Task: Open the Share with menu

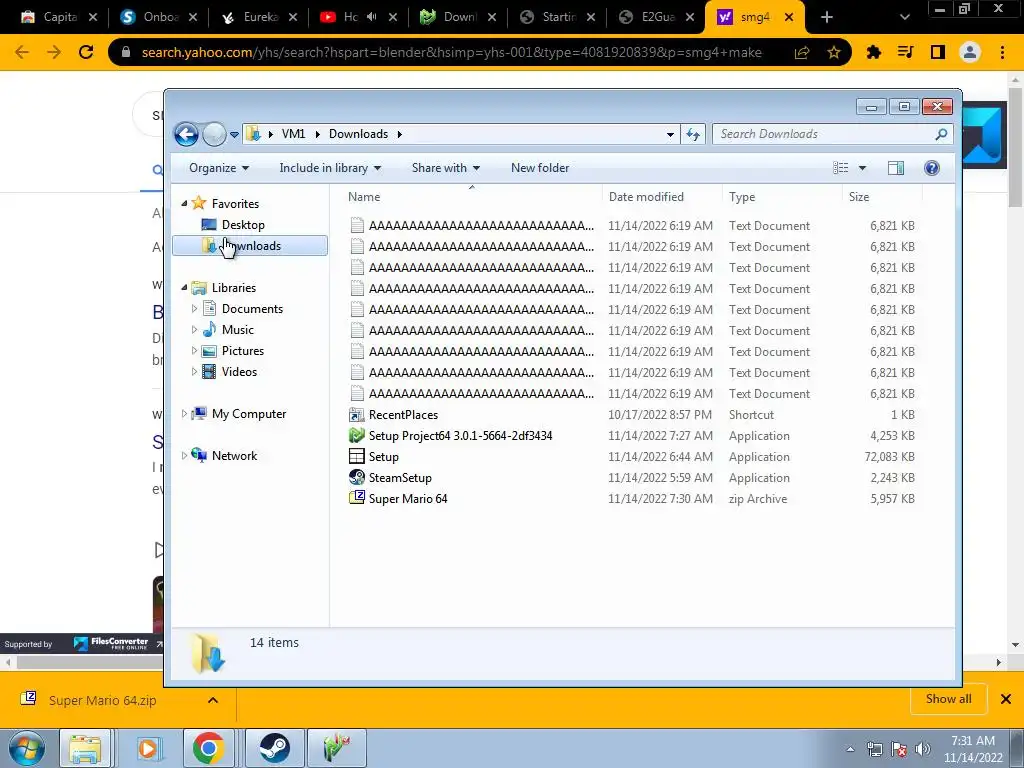Action: (445, 168)
